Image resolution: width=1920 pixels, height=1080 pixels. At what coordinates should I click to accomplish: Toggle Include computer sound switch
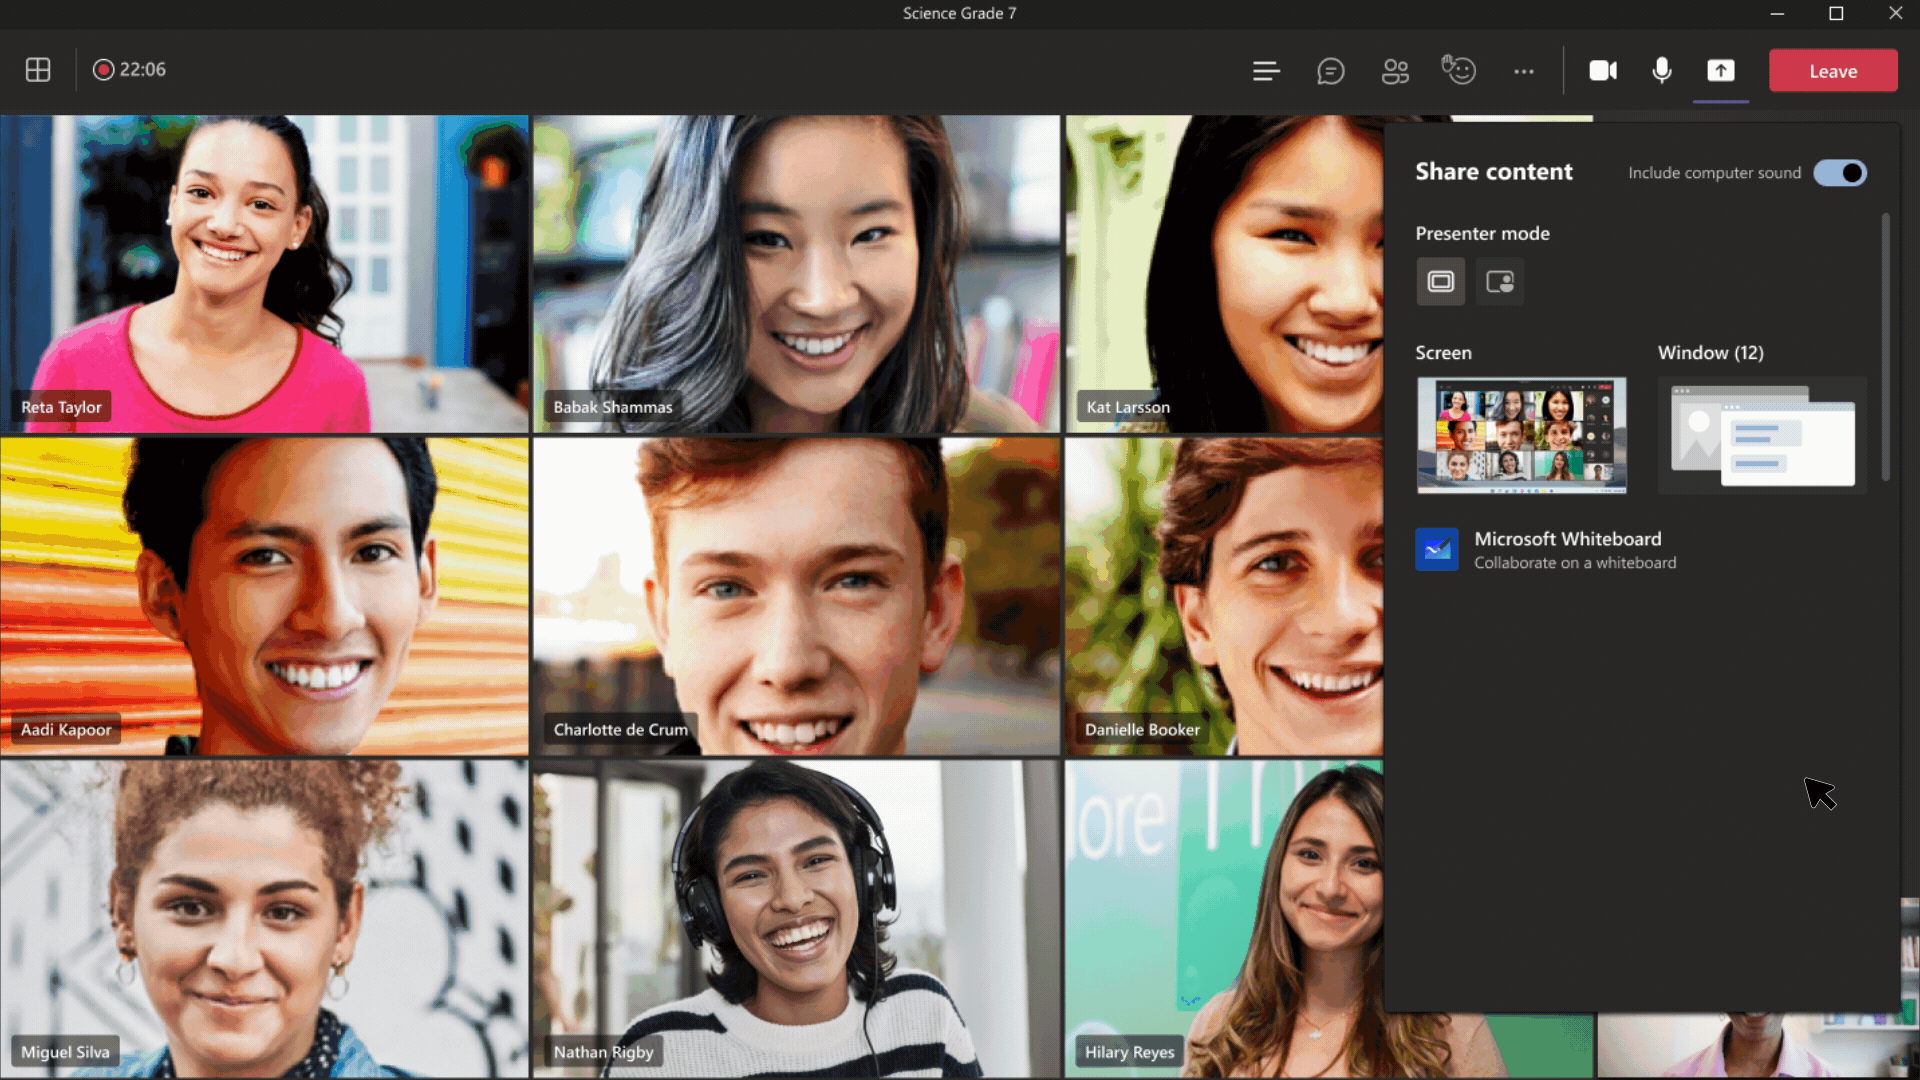(x=1840, y=173)
